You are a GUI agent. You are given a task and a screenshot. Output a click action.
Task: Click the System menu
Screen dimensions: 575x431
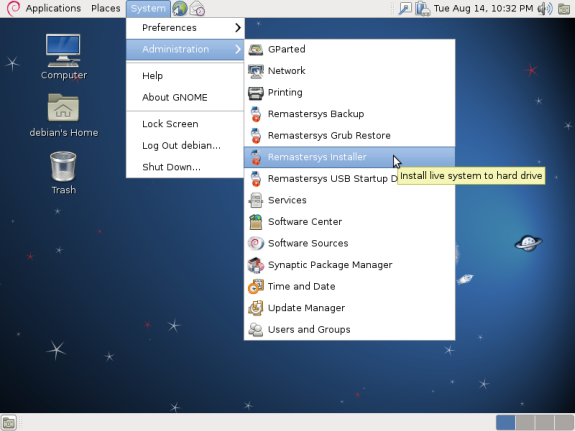(x=148, y=8)
